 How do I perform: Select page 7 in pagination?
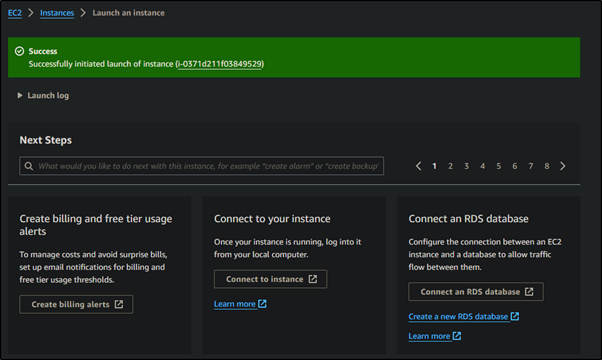[531, 166]
